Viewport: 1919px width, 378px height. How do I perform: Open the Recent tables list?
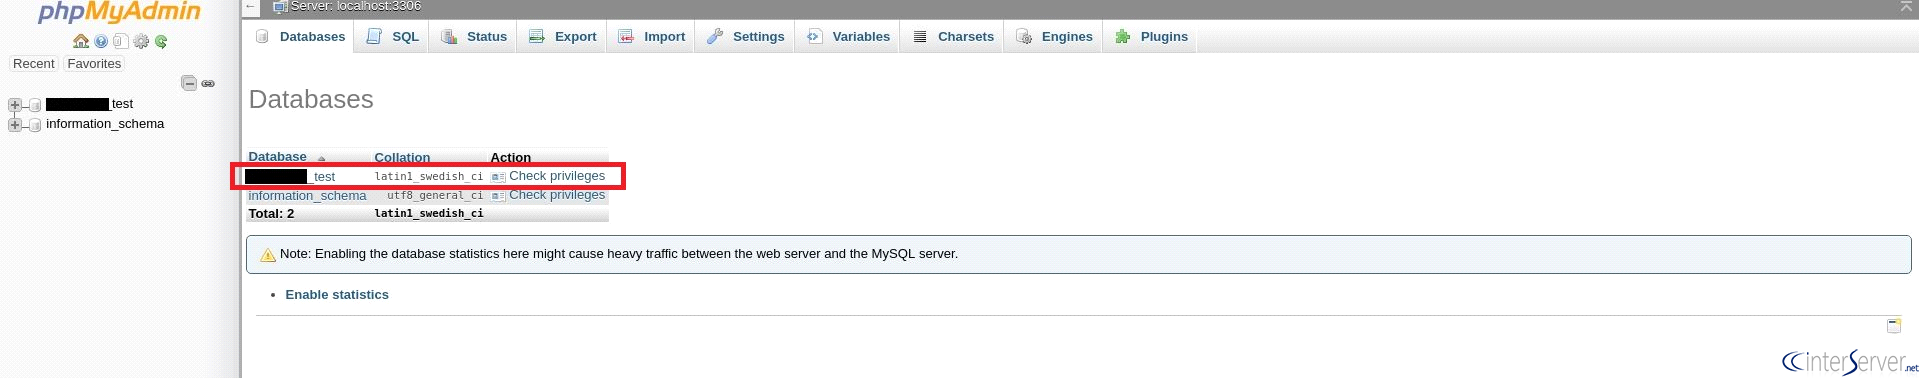[x=34, y=63]
